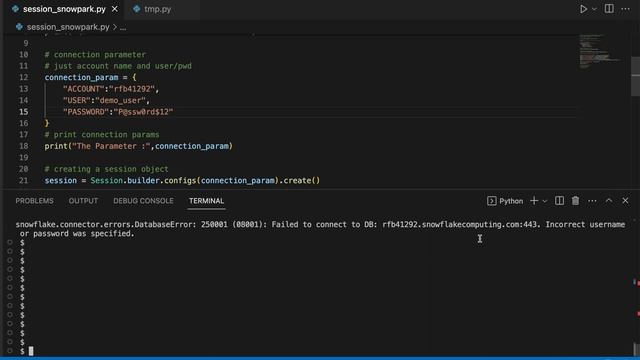Screen dimensions: 640x360
Task: Click connection_param variable on line 12
Action: pyautogui.click(x=81, y=78)
